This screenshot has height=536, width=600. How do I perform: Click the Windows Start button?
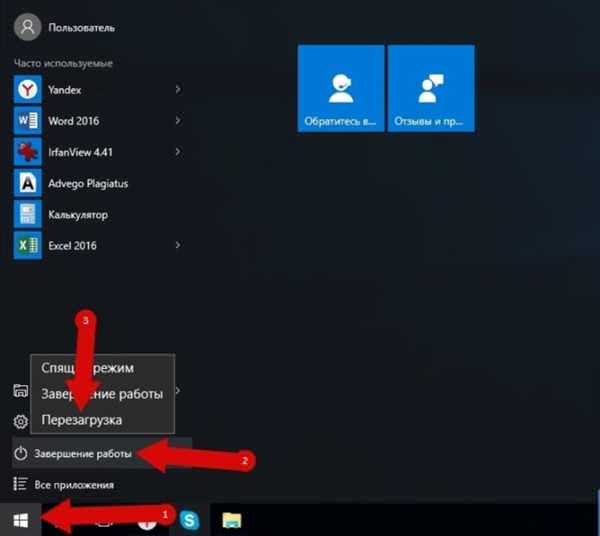[x=21, y=520]
